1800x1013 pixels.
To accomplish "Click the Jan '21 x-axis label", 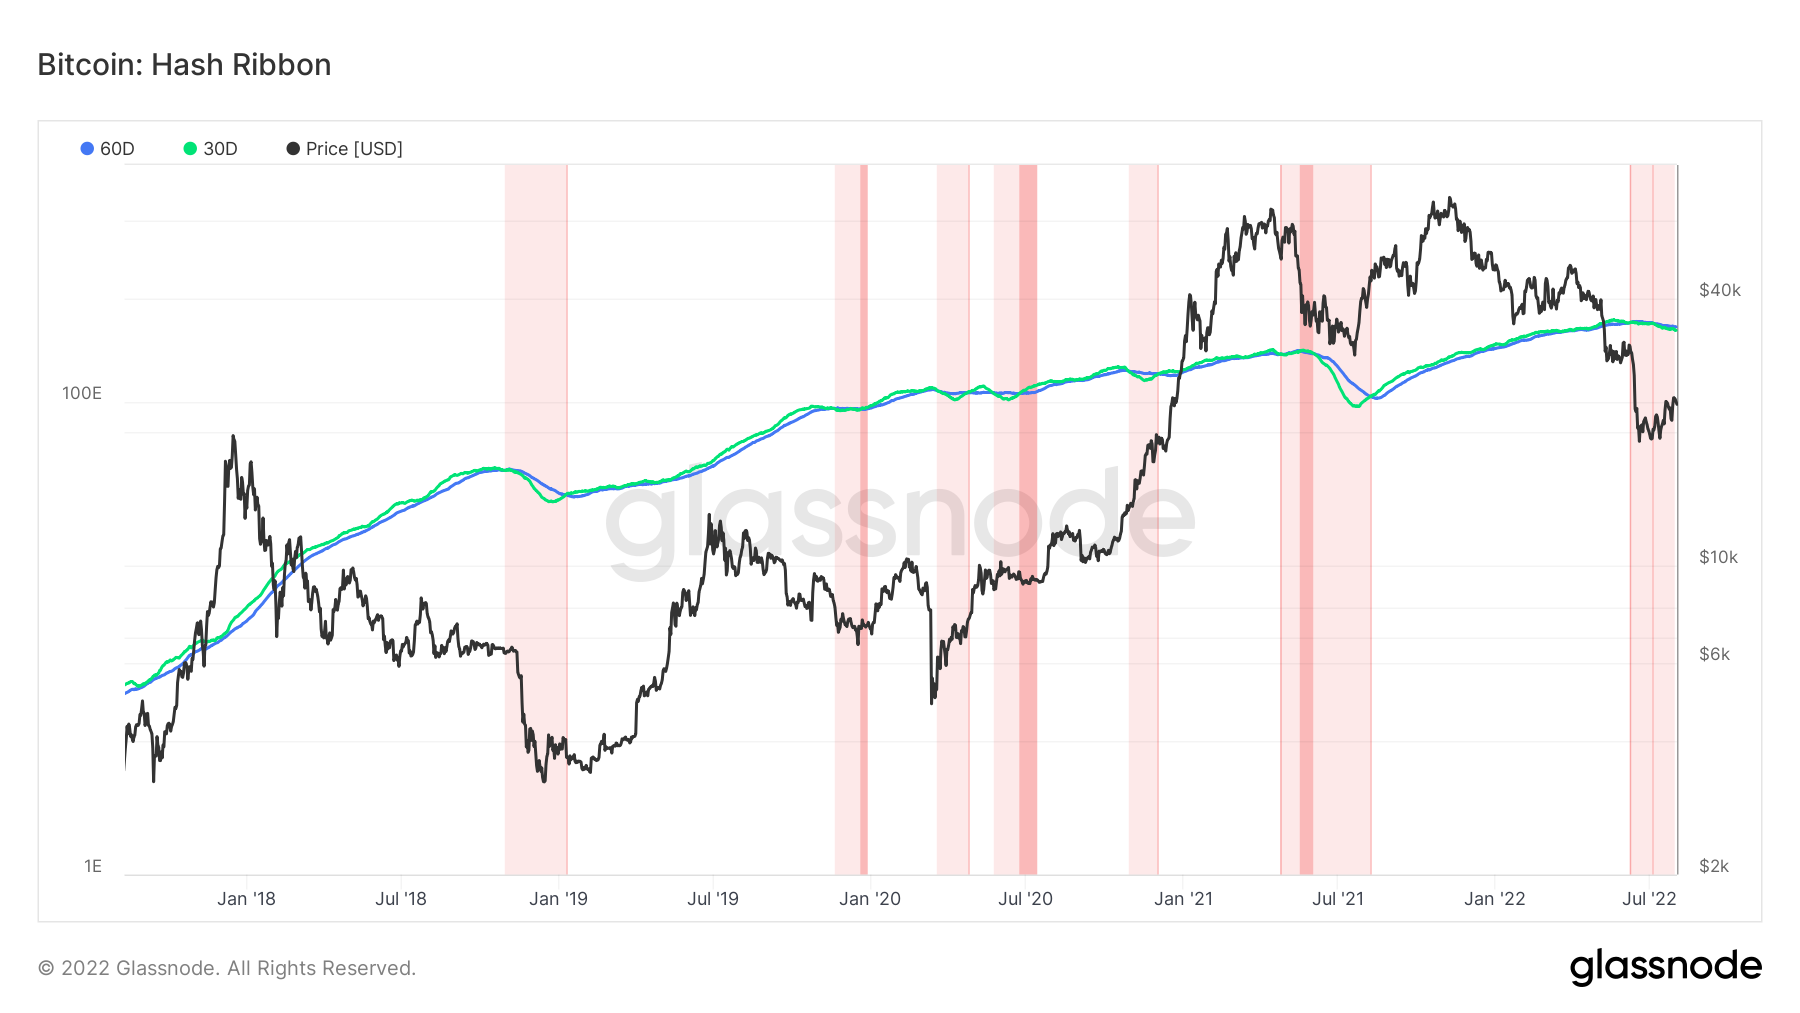I will tap(1183, 898).
